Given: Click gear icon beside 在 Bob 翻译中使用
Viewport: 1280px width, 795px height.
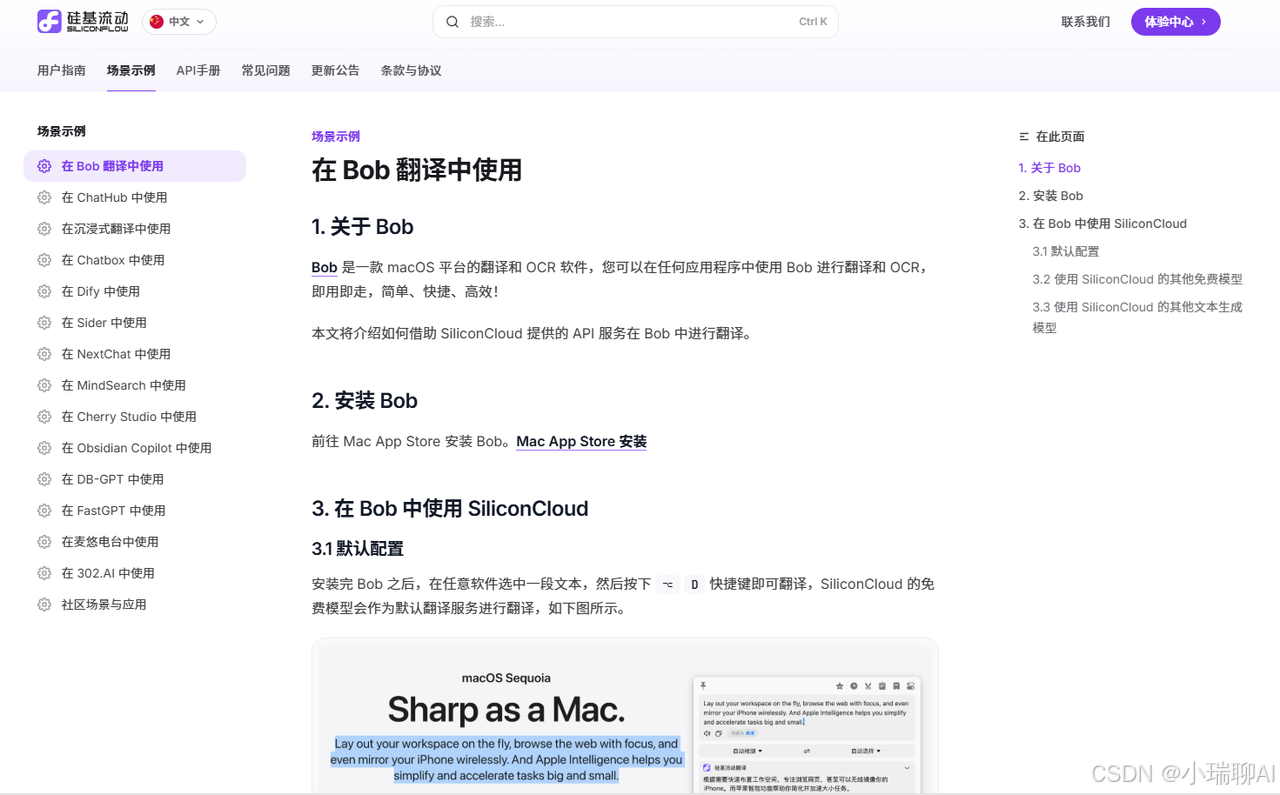Looking at the screenshot, I should pyautogui.click(x=44, y=166).
